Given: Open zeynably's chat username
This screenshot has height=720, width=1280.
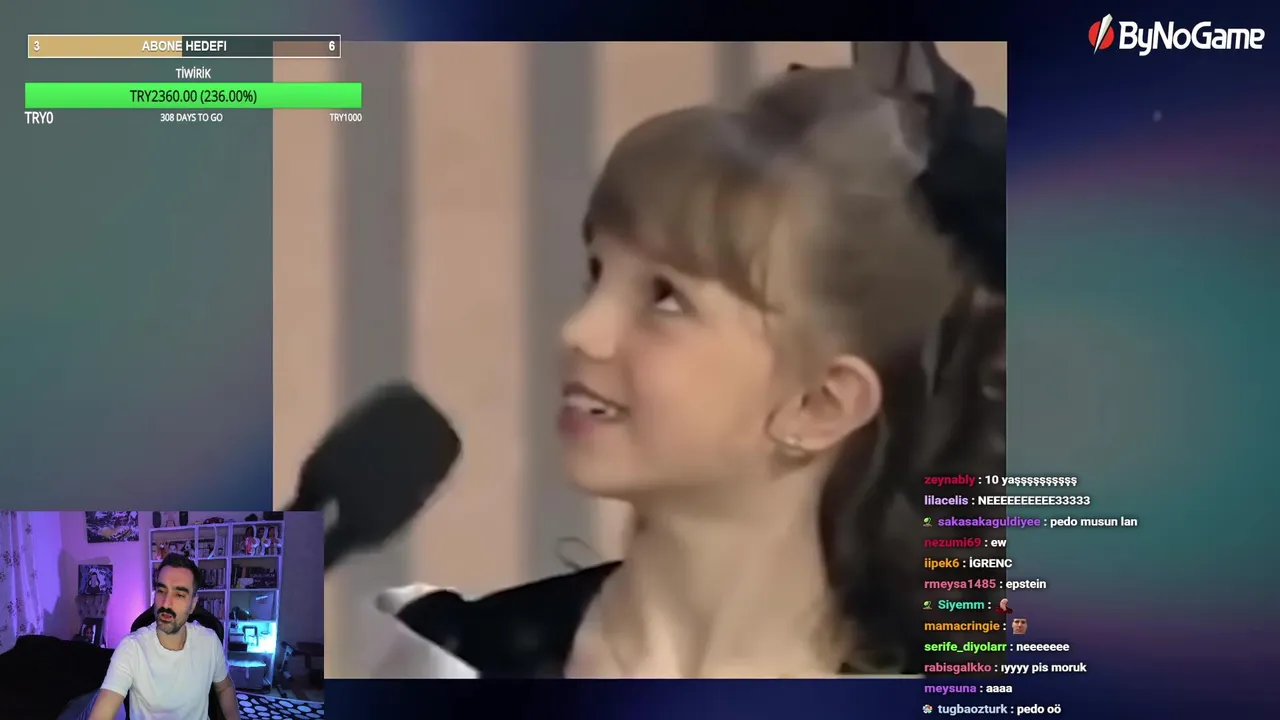Looking at the screenshot, I should tap(949, 480).
